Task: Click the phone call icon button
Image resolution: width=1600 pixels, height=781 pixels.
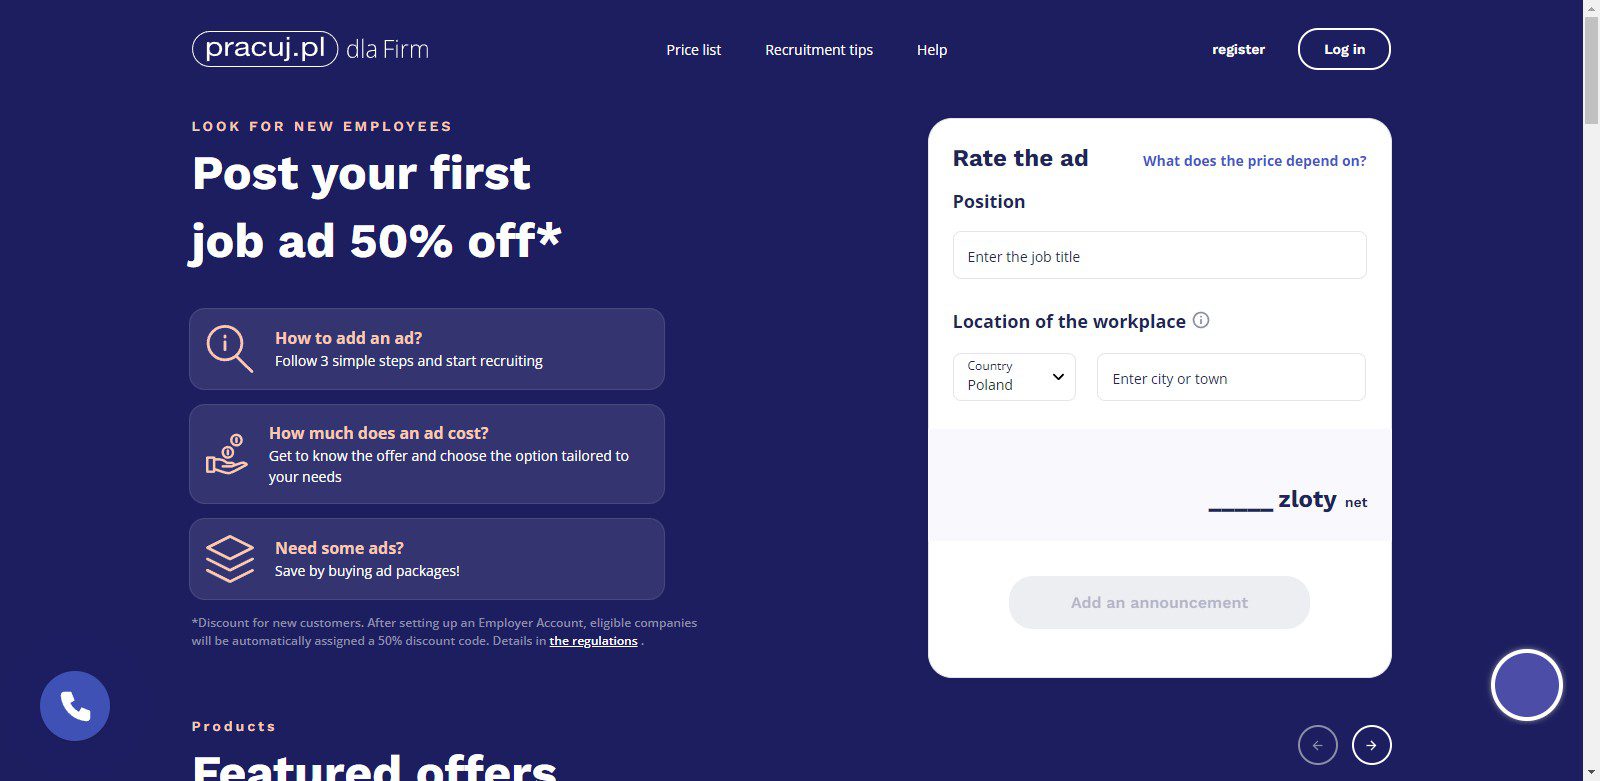Action: pyautogui.click(x=75, y=706)
